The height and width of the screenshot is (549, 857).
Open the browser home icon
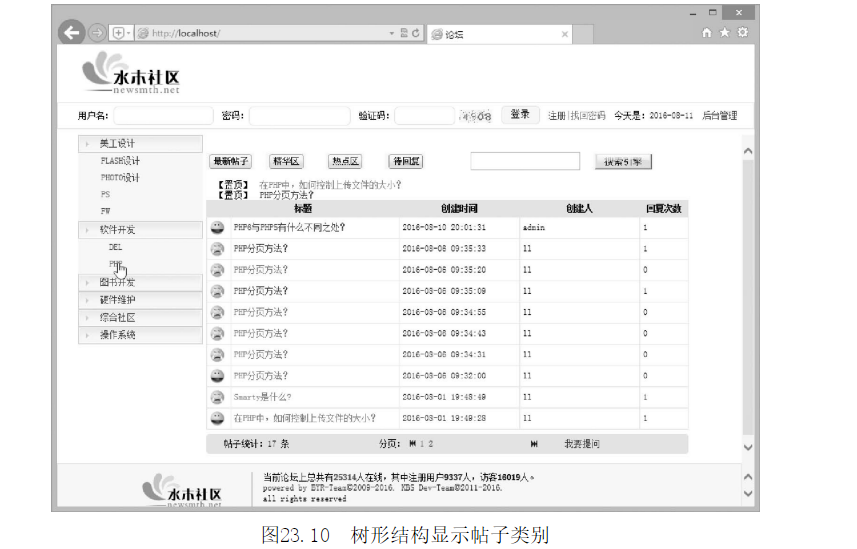click(707, 33)
